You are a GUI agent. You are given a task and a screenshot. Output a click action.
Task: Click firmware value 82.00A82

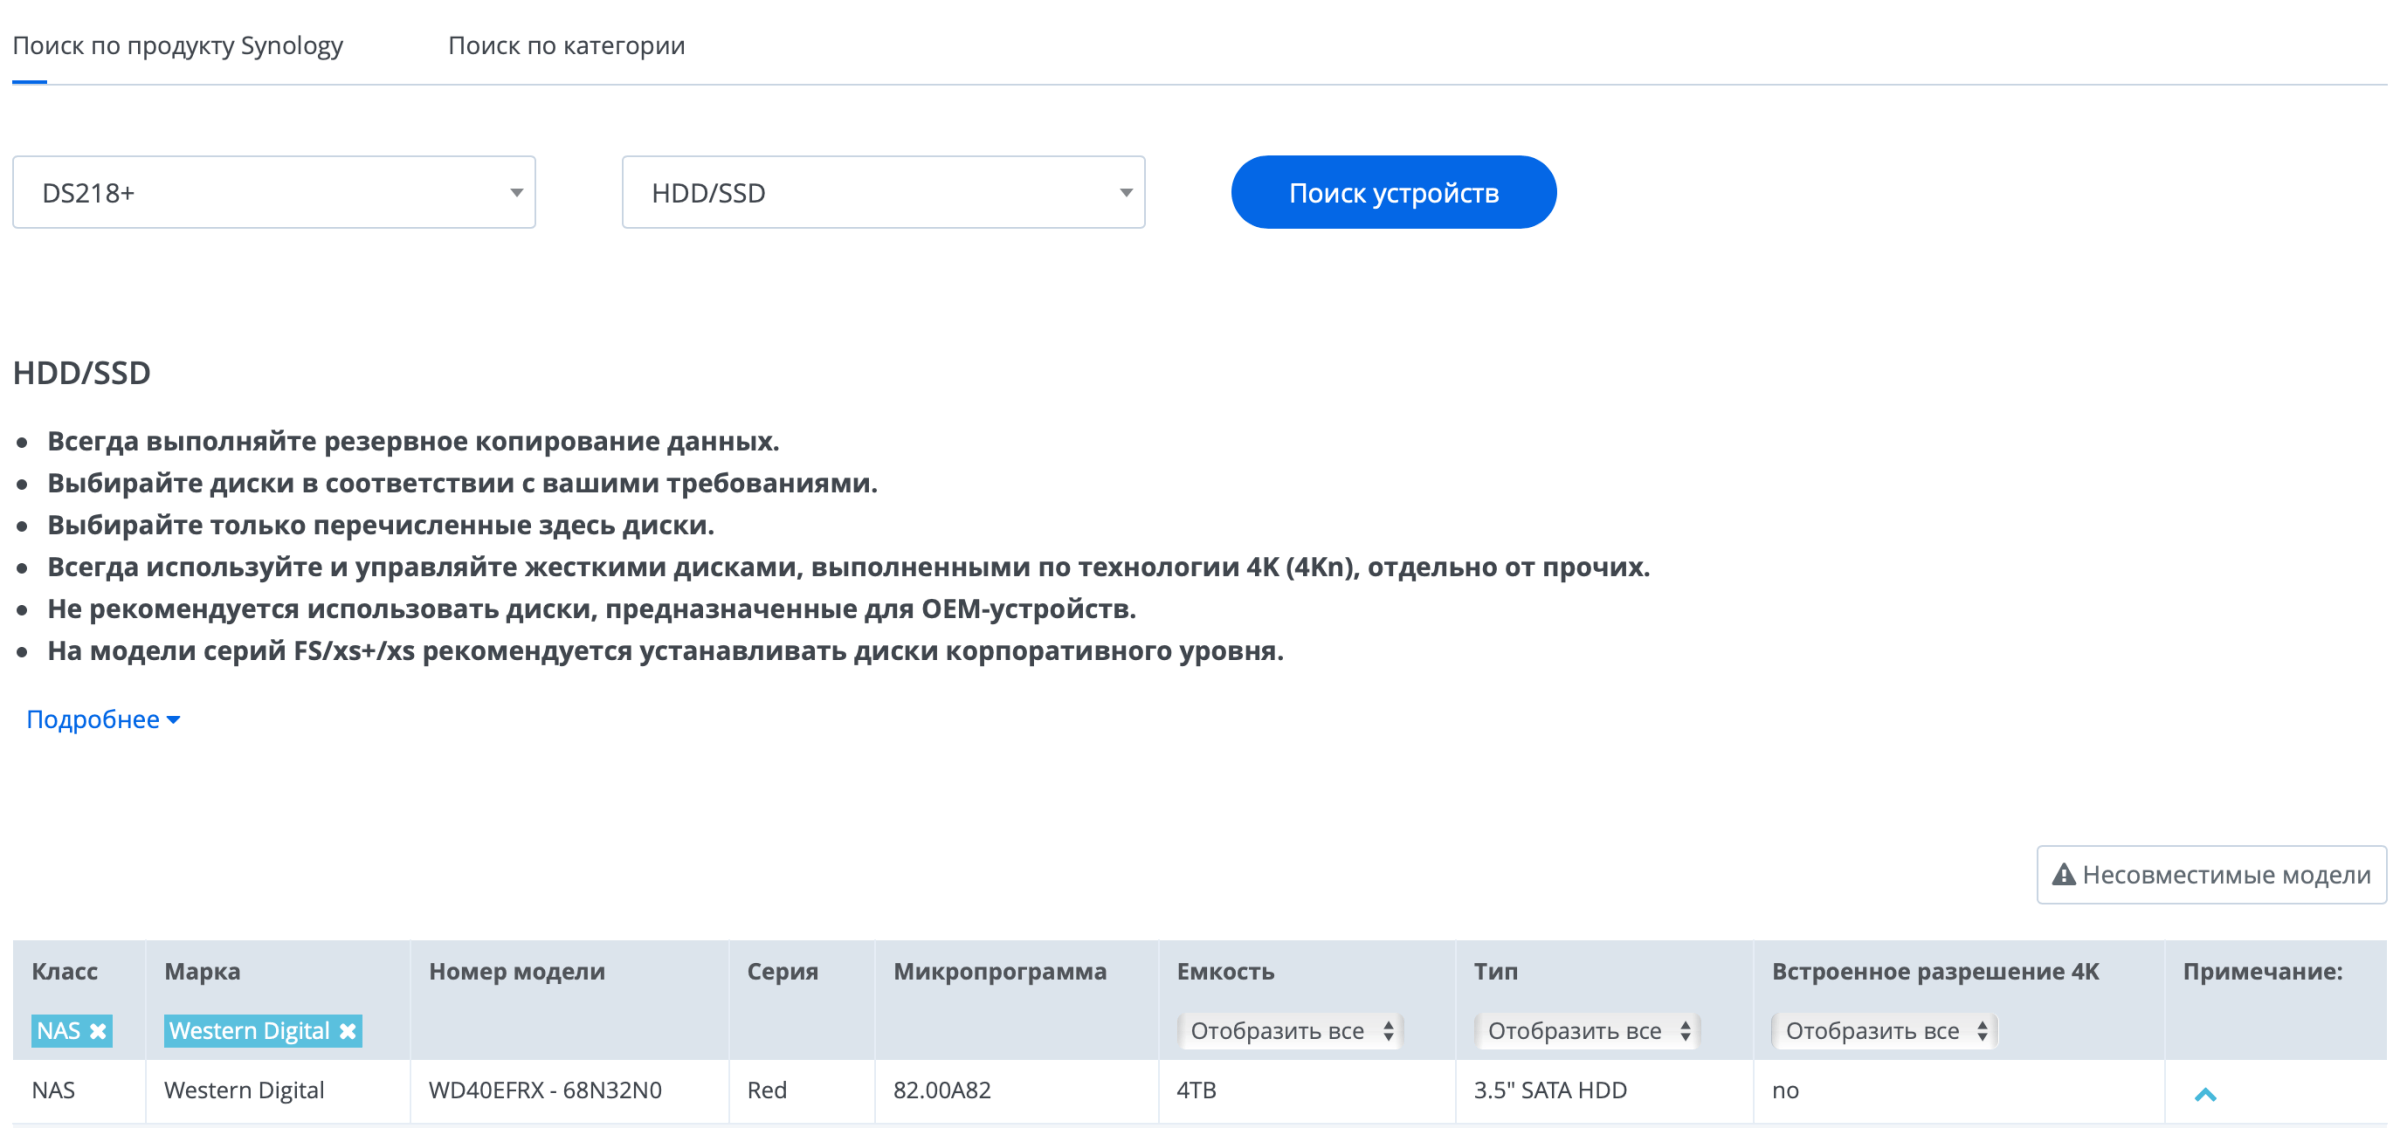[942, 1090]
